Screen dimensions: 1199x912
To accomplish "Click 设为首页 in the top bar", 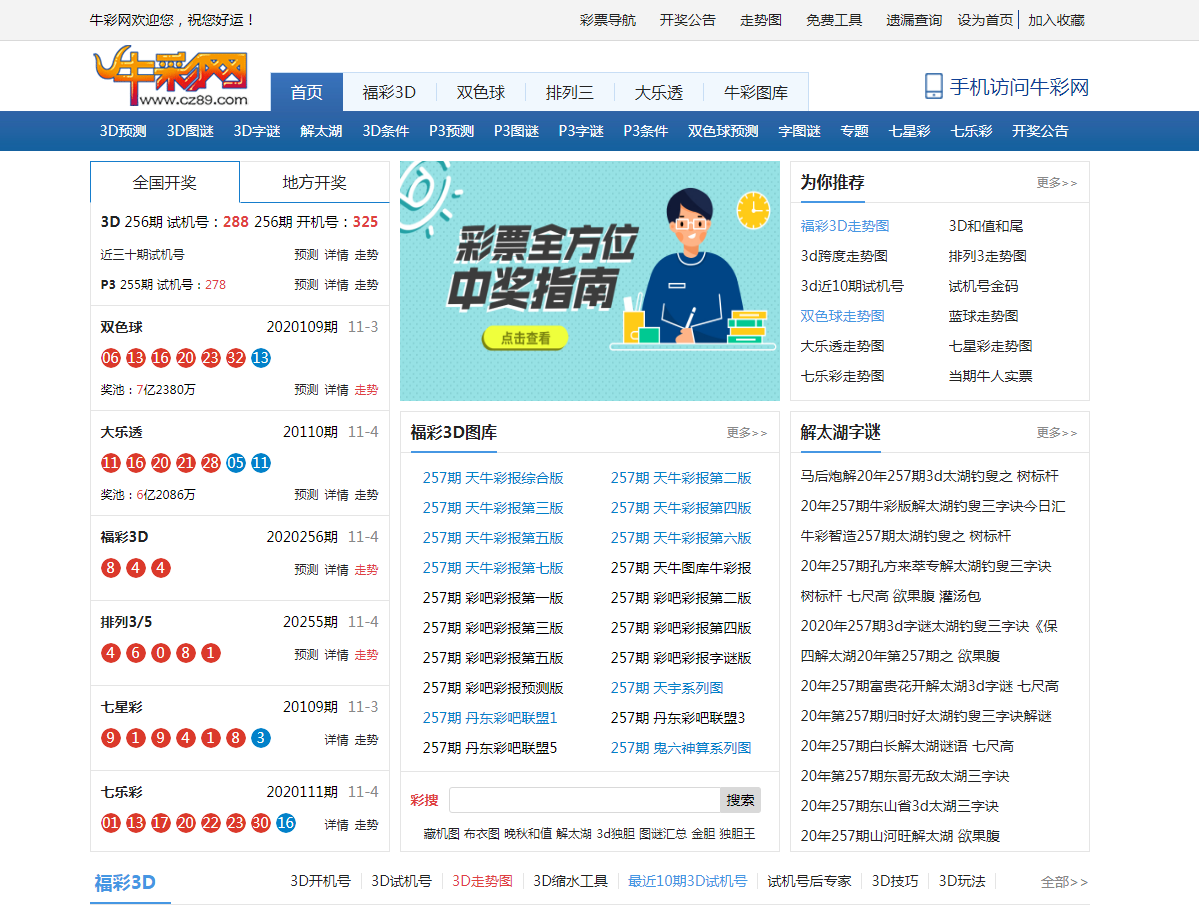I will [985, 20].
